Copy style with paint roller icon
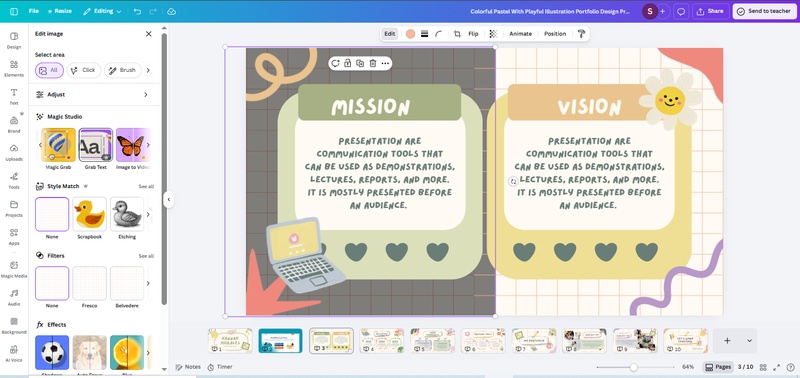 tap(581, 34)
